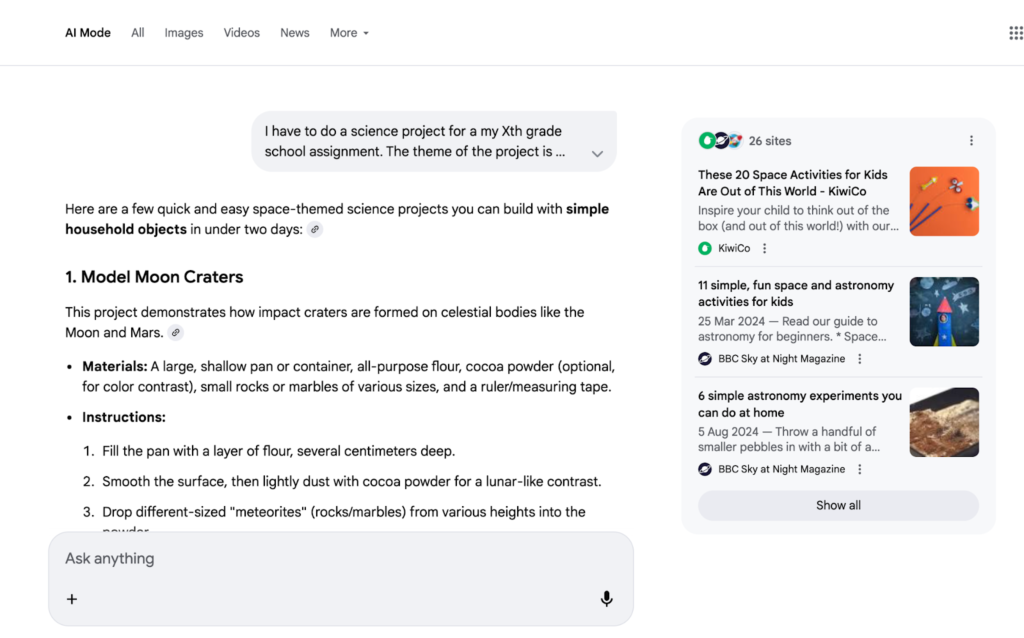
Task: Open the Google apps grid icon
Action: (x=1014, y=32)
